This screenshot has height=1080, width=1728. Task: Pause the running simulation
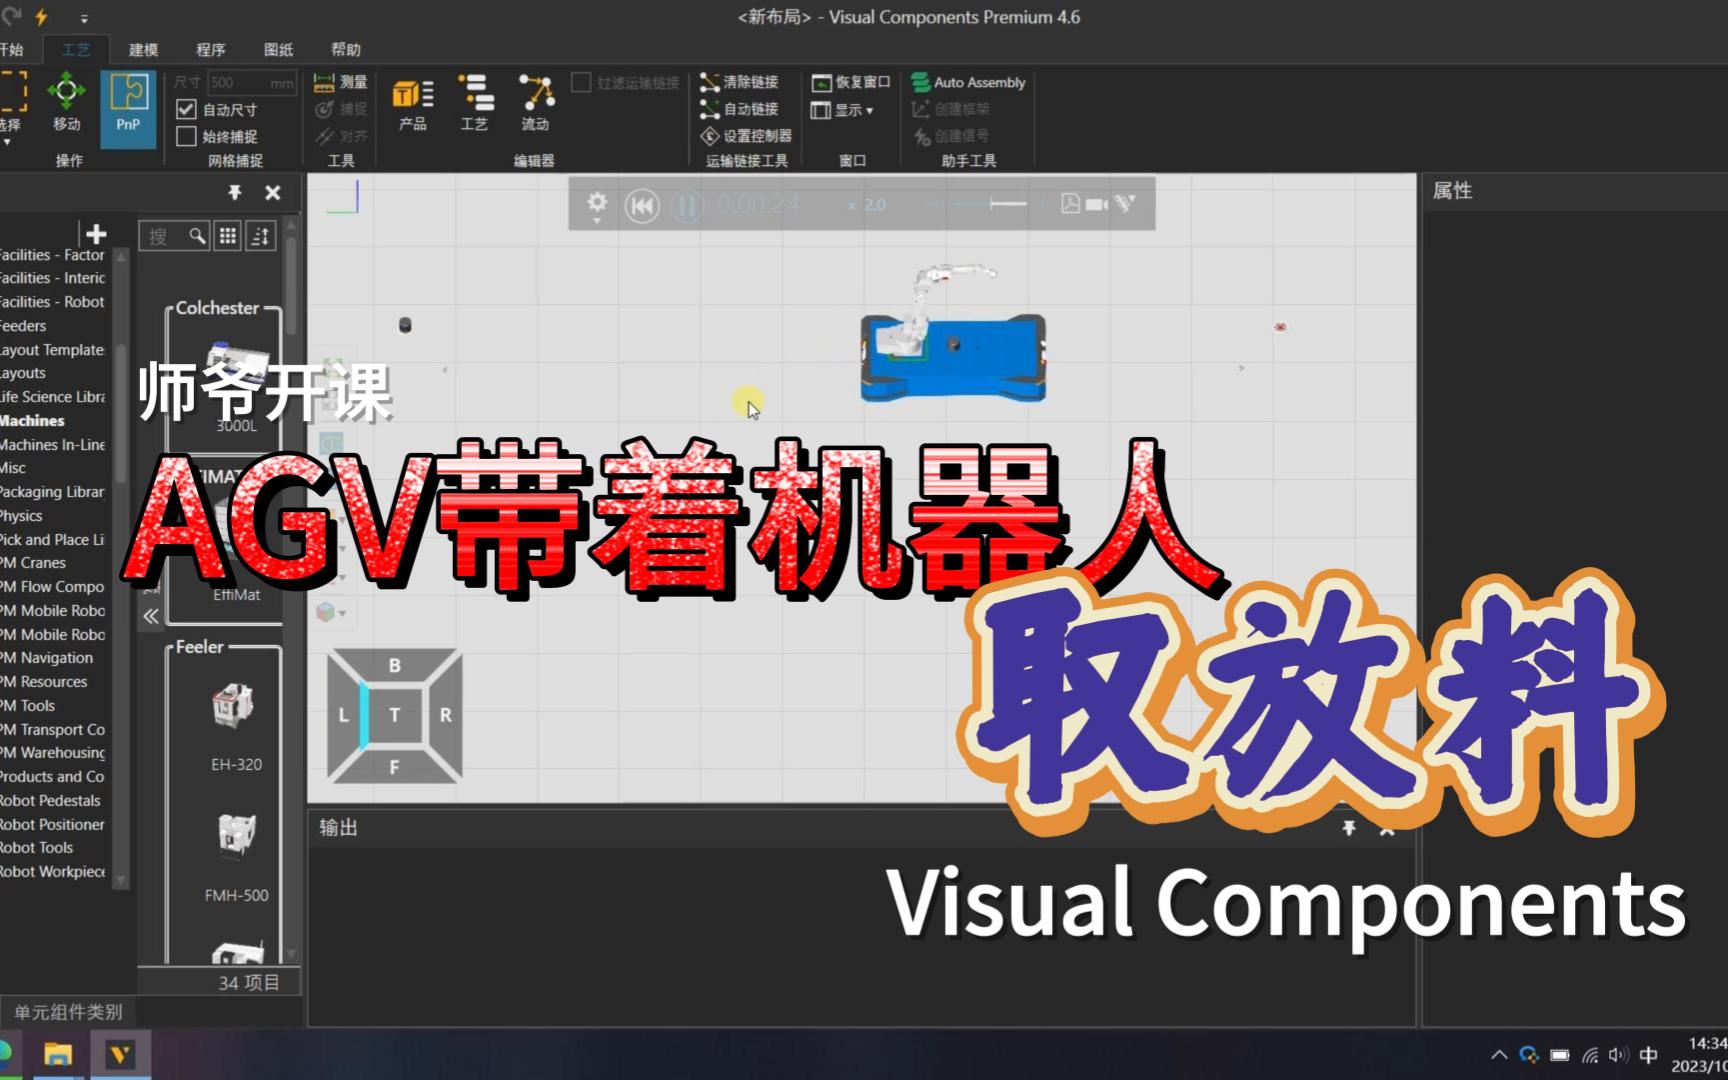(x=687, y=206)
